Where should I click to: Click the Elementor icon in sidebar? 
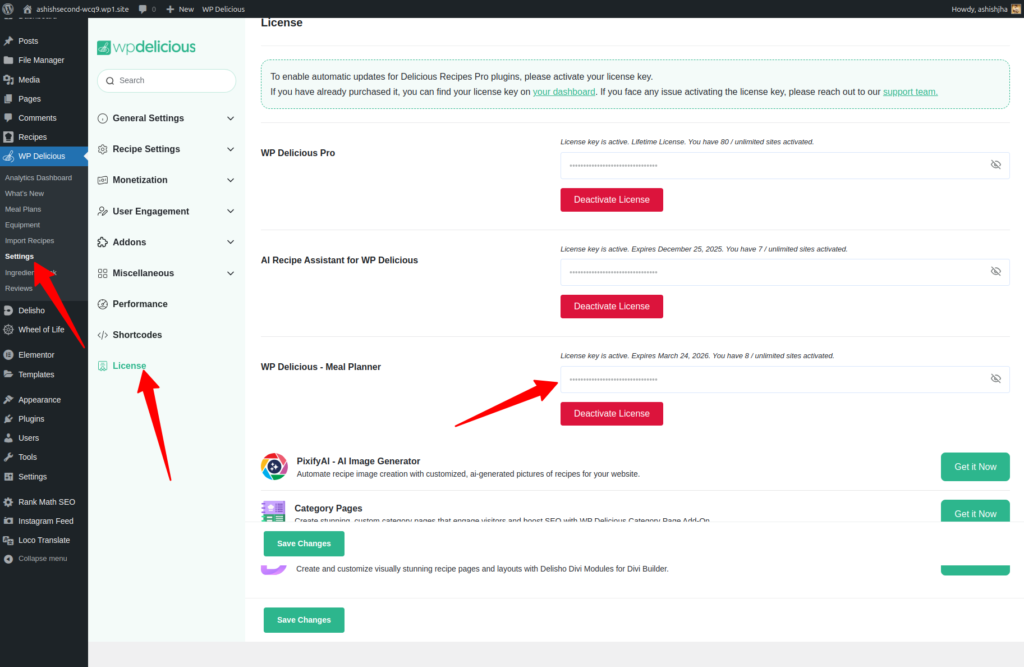8,355
